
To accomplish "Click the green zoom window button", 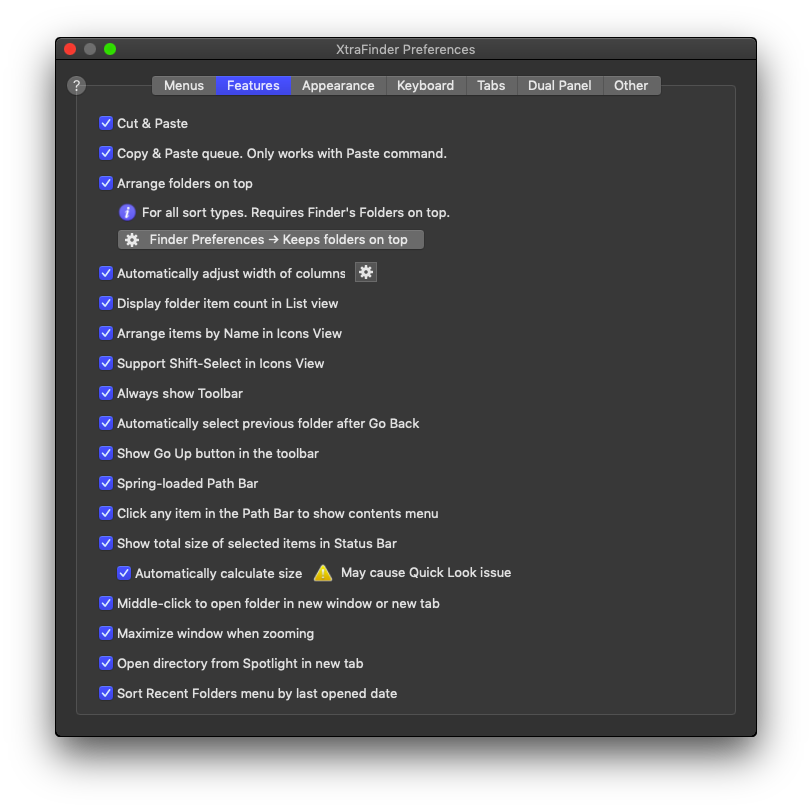I will pos(110,49).
